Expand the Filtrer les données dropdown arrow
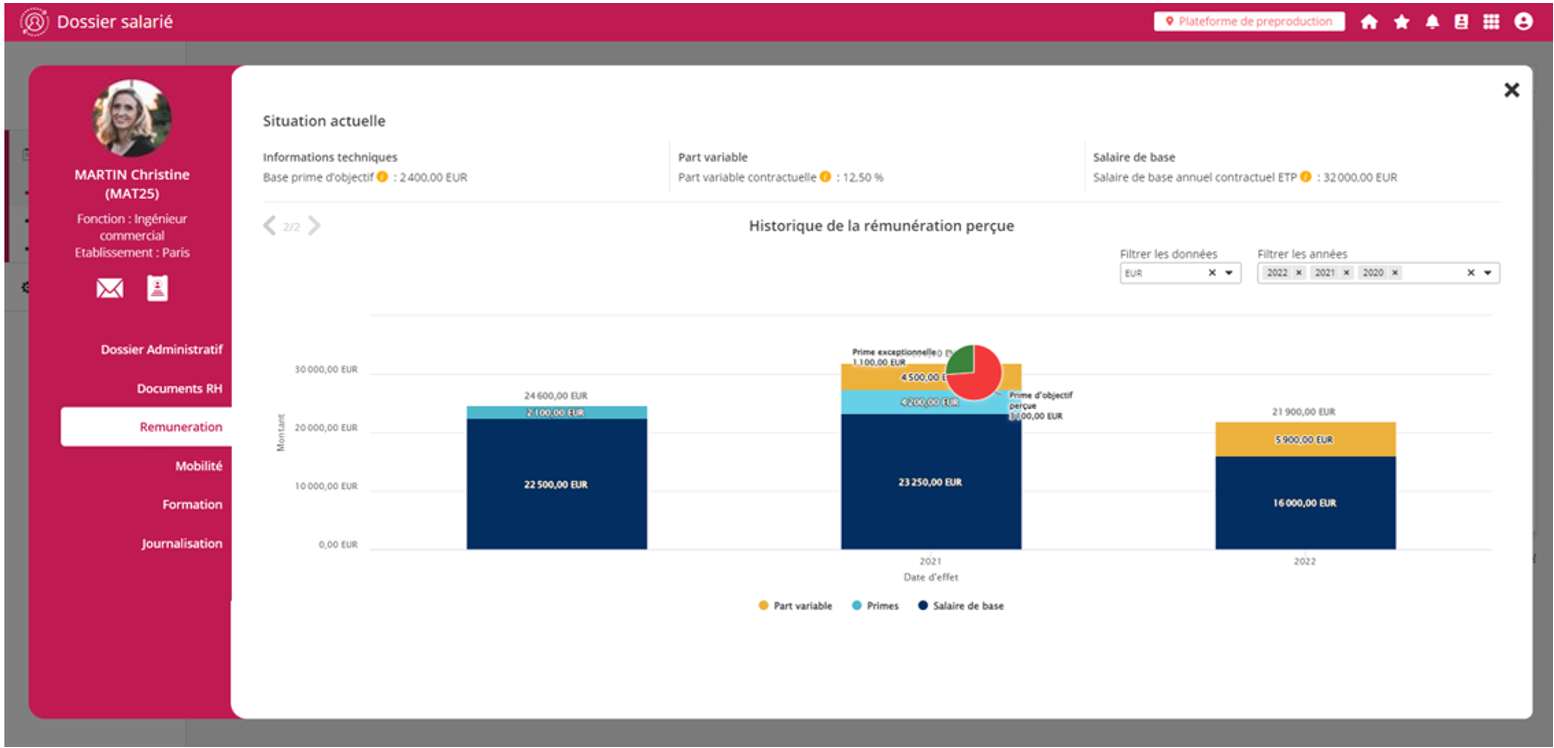 [x=1229, y=273]
